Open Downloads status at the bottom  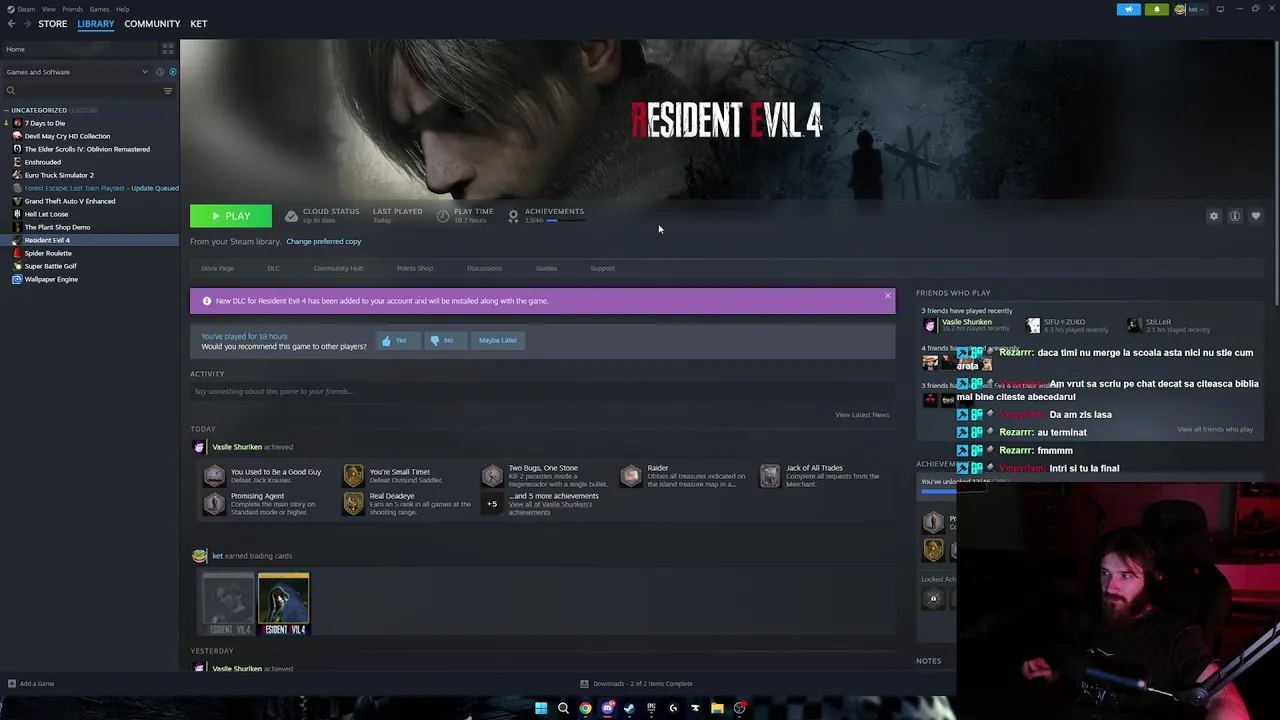[636, 684]
